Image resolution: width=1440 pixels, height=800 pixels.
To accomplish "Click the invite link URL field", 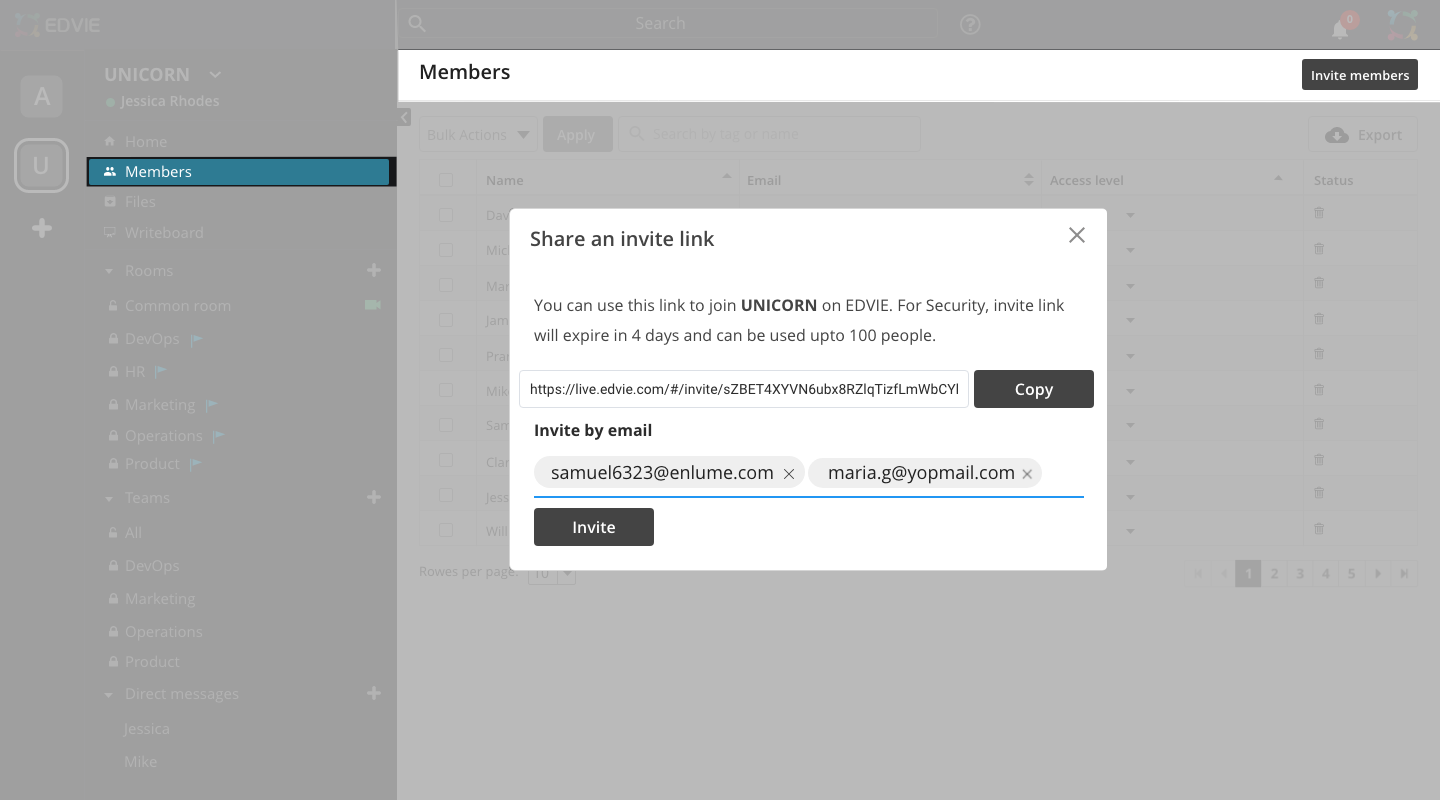I will coord(743,389).
